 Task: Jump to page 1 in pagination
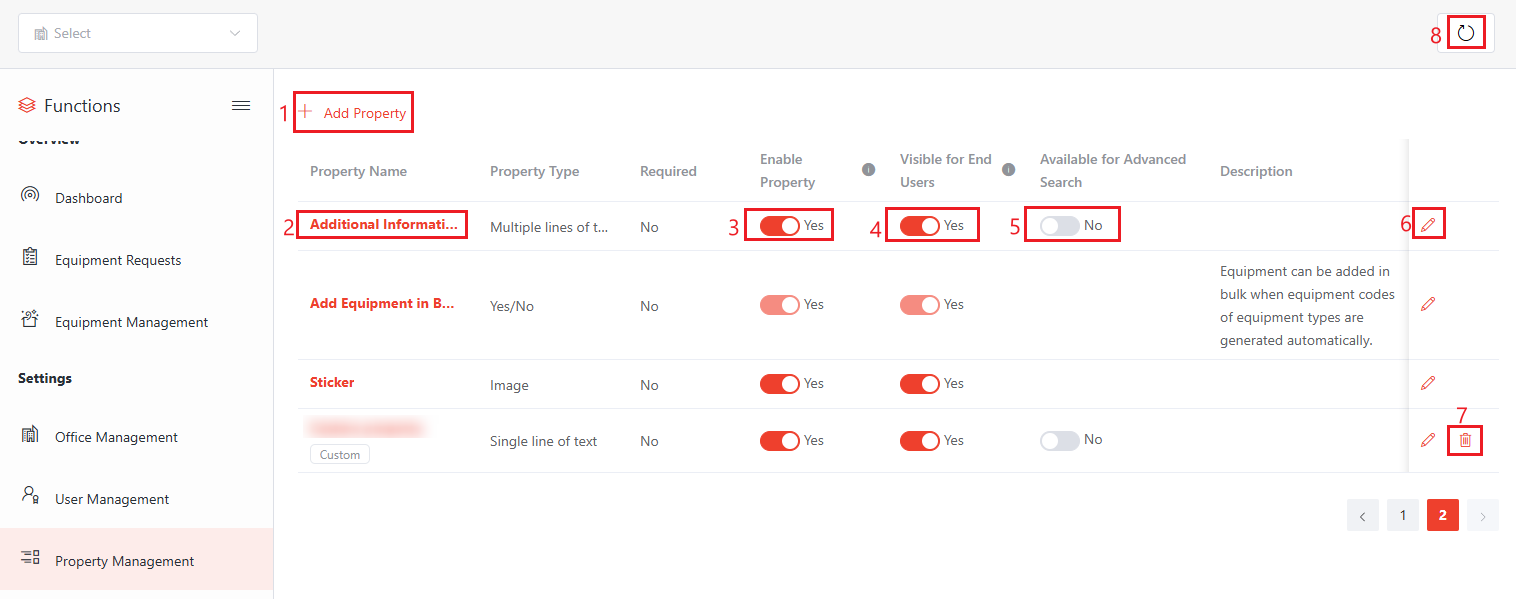(1402, 515)
